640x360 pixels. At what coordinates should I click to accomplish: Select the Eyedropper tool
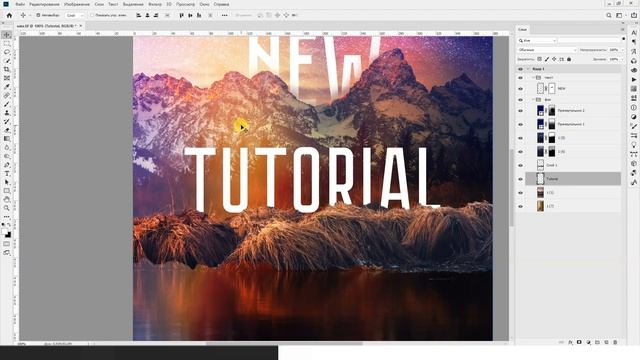(x=7, y=87)
